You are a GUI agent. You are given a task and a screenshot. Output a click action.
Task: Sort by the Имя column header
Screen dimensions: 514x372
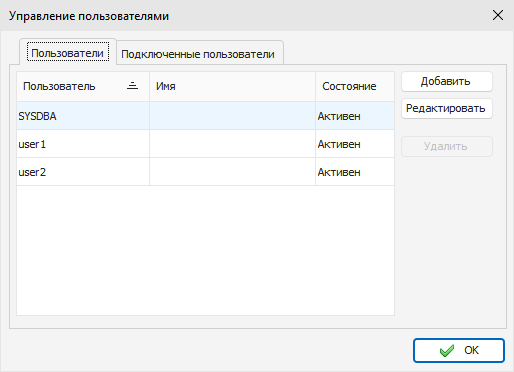(232, 86)
